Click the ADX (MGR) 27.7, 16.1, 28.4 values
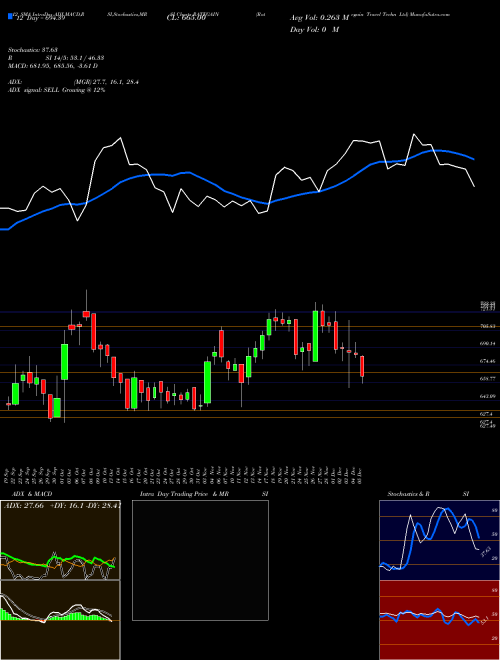The height and width of the screenshot is (660, 500). [73, 82]
